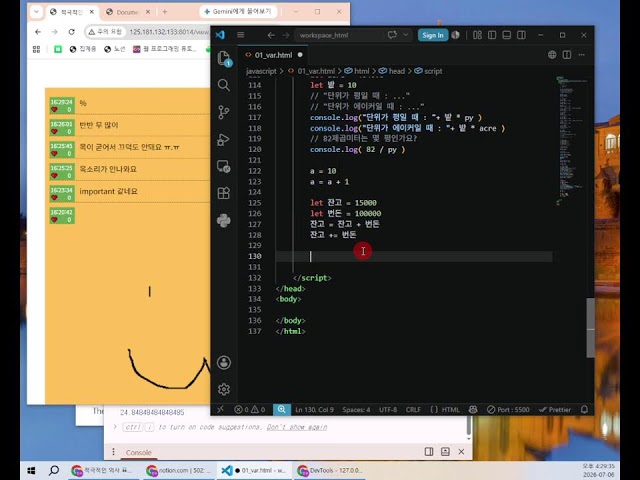Open the Chrome apps grid bookmark

[36, 49]
